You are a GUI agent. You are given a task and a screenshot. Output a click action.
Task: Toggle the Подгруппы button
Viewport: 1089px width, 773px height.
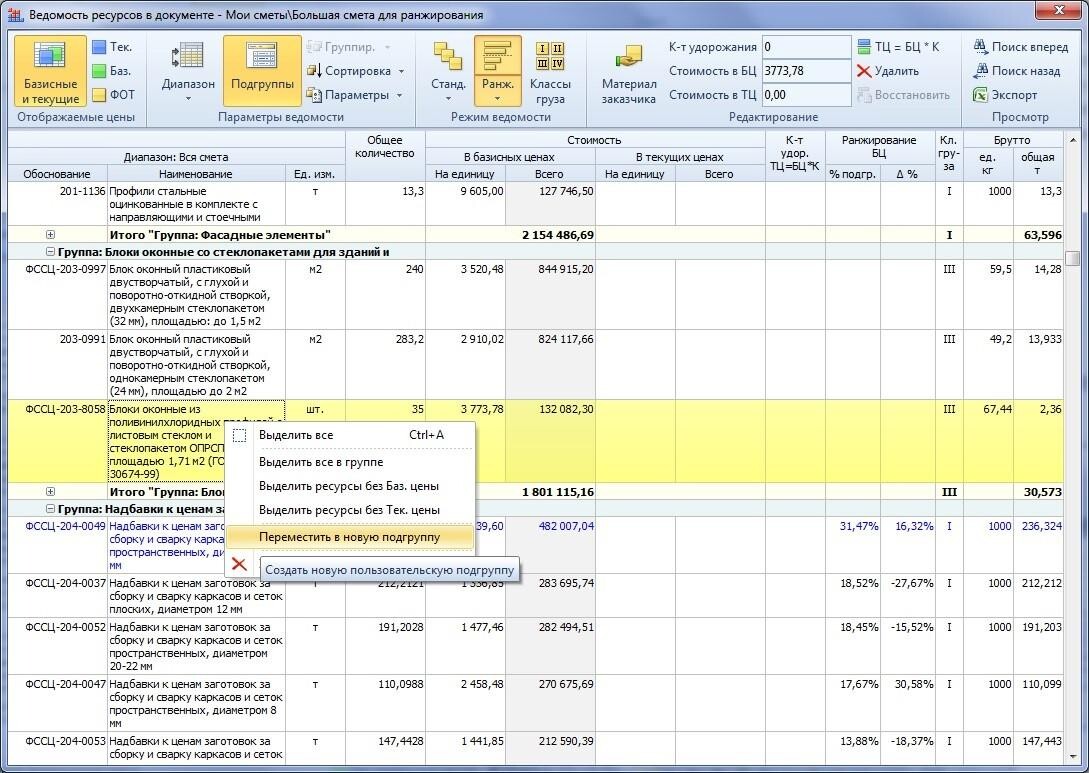click(262, 72)
